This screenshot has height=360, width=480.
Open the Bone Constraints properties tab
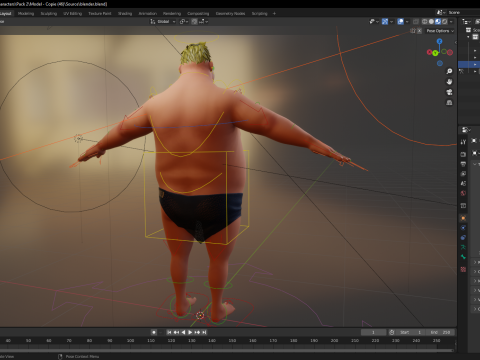pos(463,238)
